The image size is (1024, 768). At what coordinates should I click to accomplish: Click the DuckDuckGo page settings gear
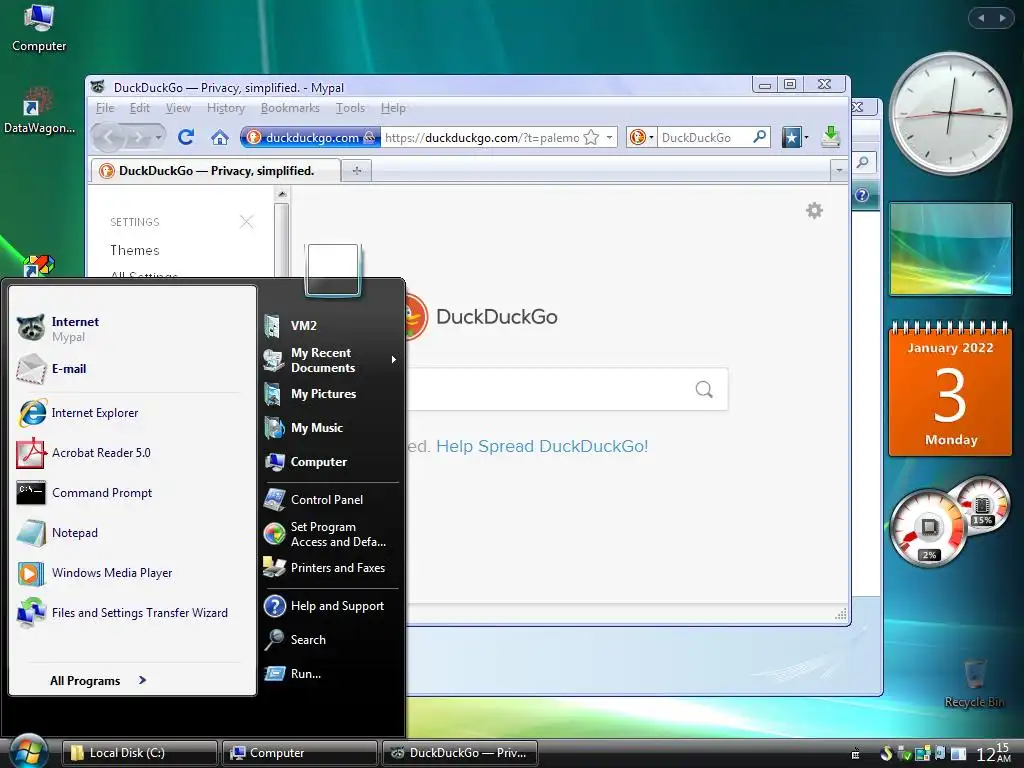(x=814, y=210)
